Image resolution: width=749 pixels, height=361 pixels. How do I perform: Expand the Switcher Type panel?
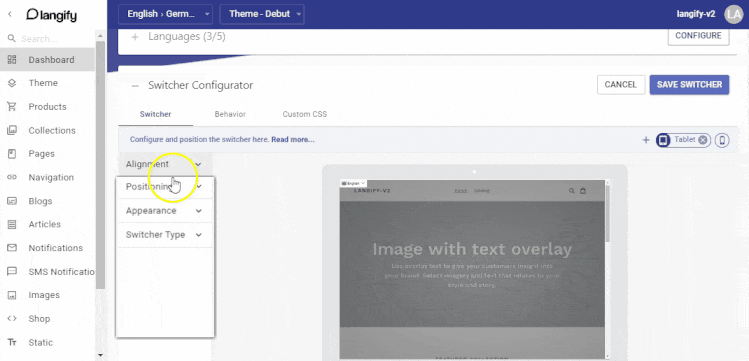[164, 234]
